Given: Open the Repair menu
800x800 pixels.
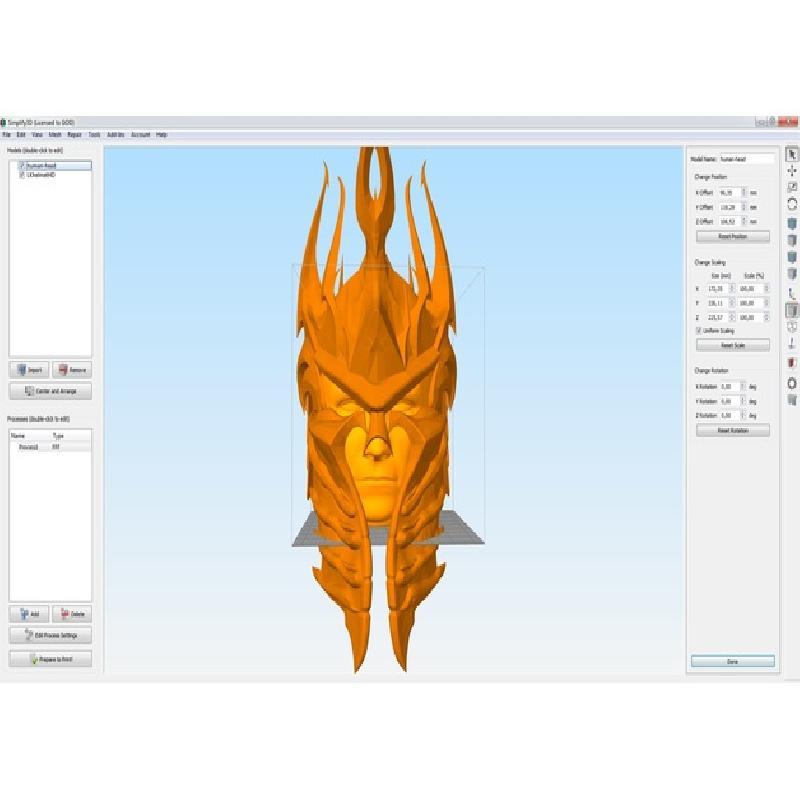Looking at the screenshot, I should point(74,134).
